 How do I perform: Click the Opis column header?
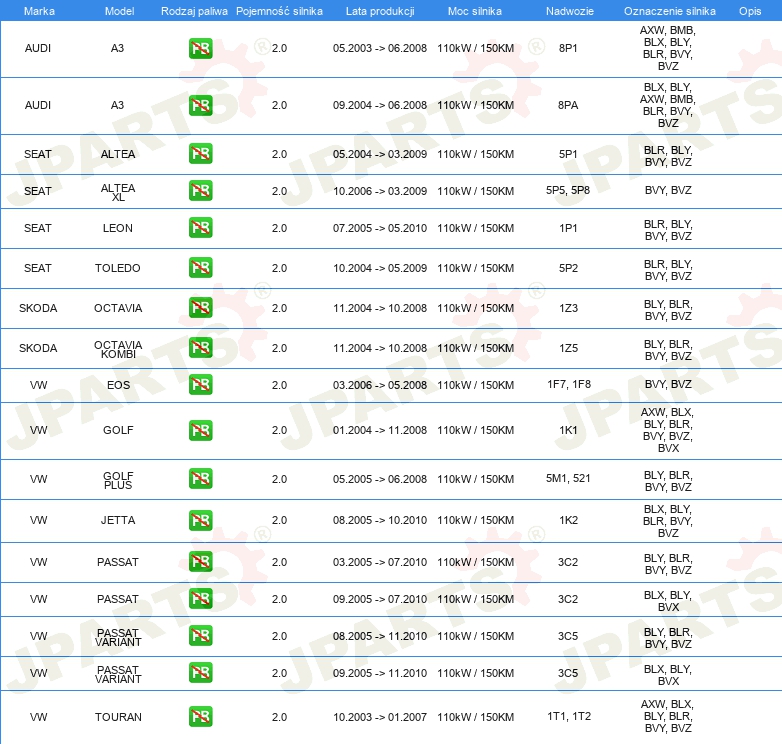[750, 11]
